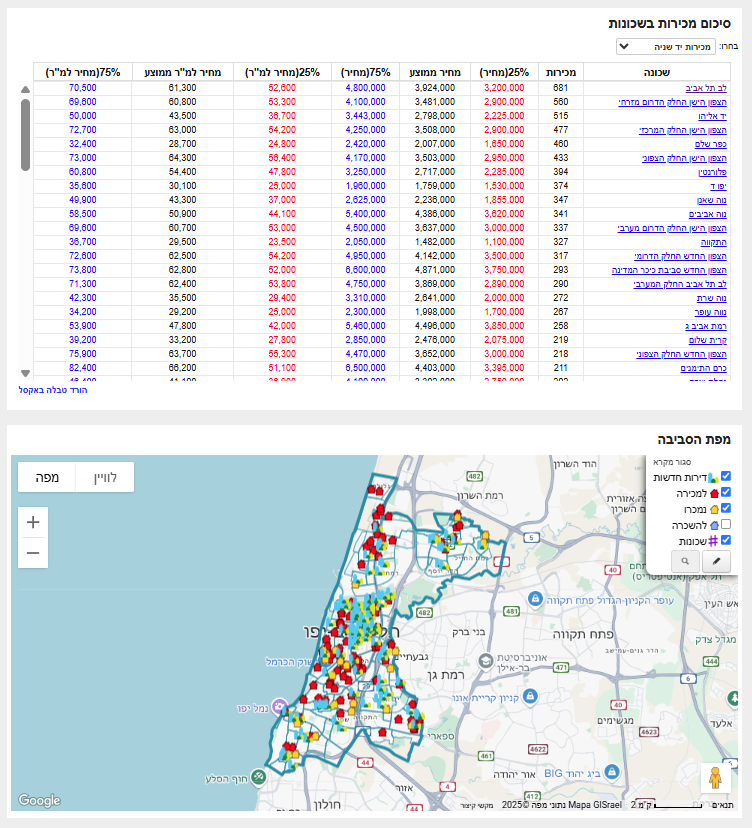Uncheck the למכירה (for sale) checkbox

coord(727,493)
